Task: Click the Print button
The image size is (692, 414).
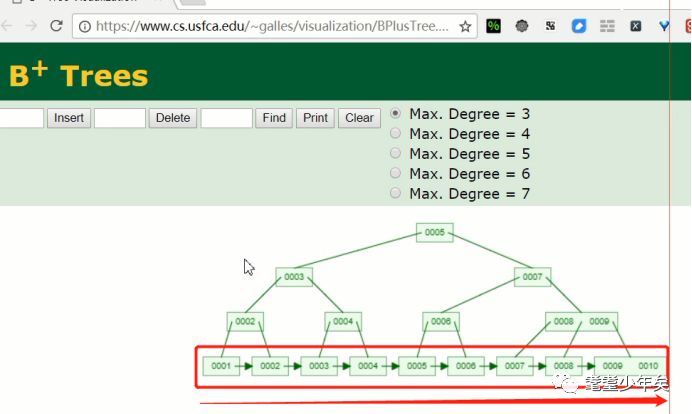Action: pyautogui.click(x=315, y=118)
